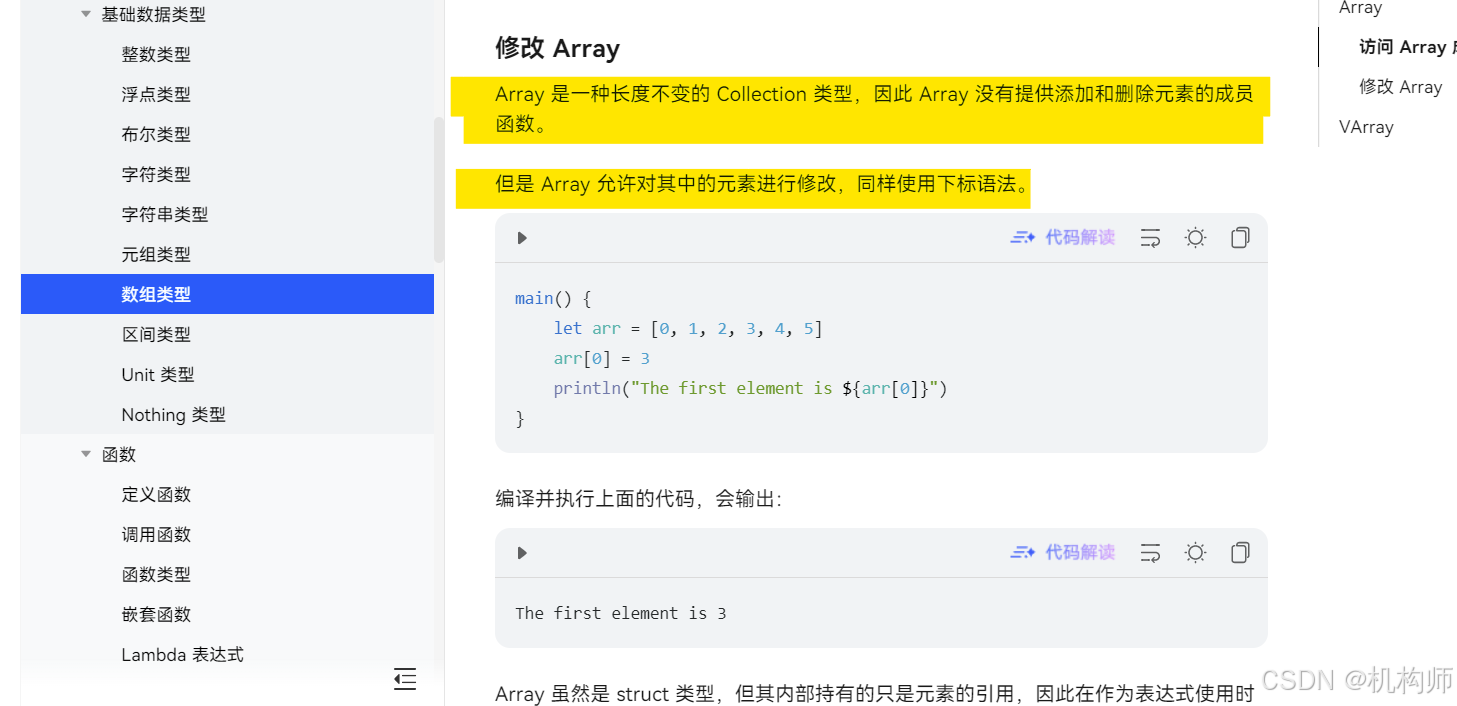Viewport: 1457px width, 706px height.
Task: Switch theme on the output code block
Action: 1195,552
